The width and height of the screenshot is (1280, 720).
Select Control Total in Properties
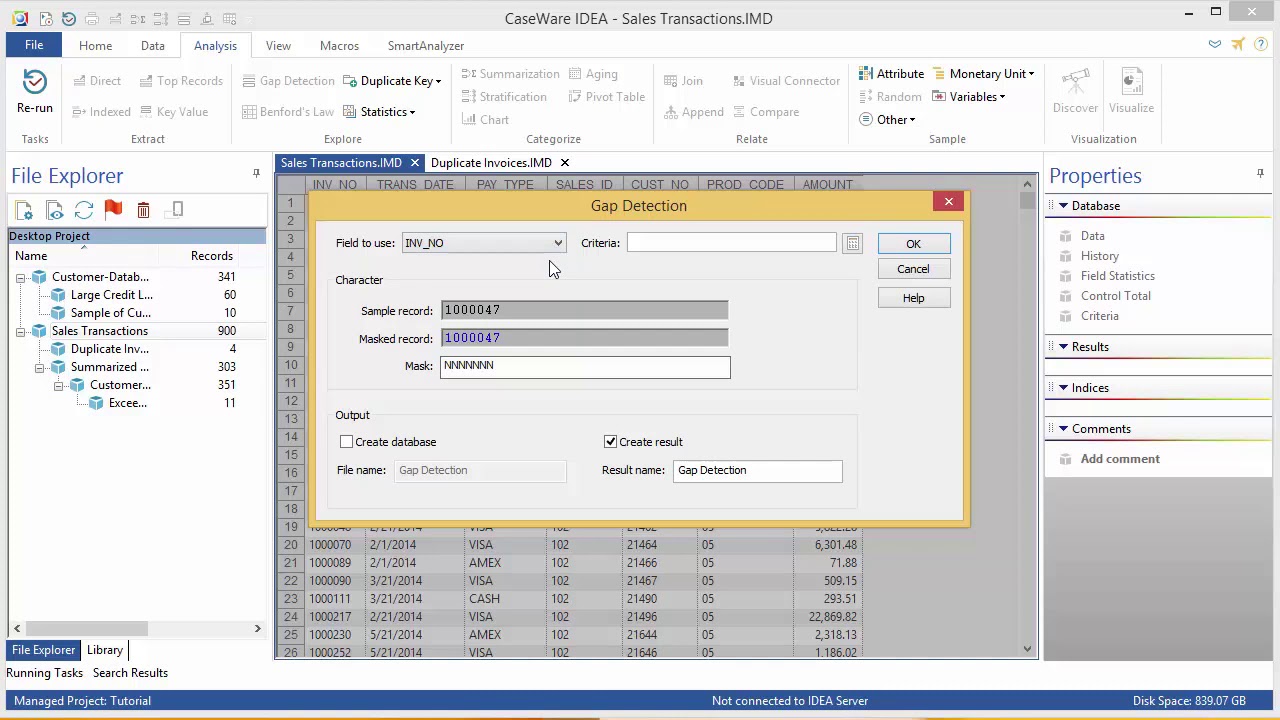tap(1115, 296)
